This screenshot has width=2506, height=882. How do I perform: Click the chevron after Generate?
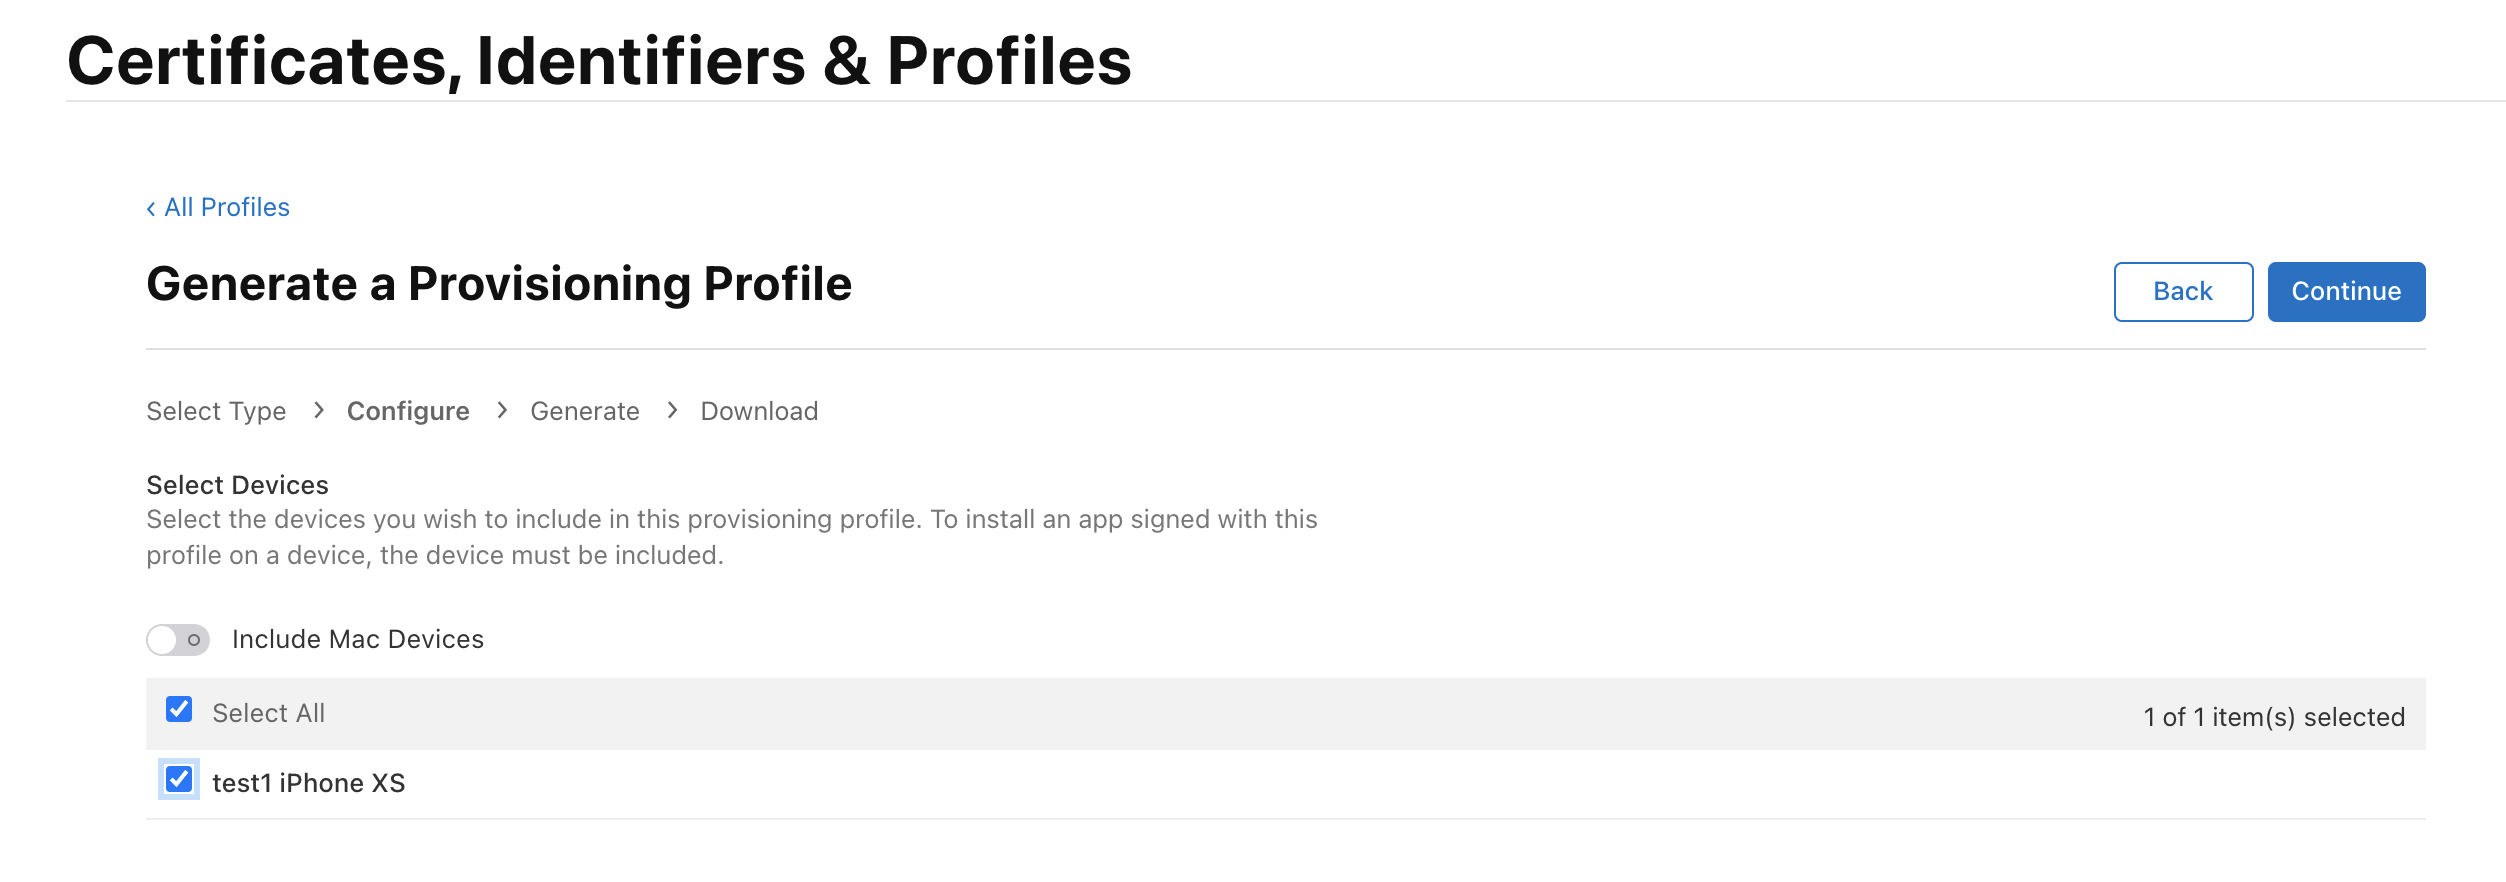(x=672, y=410)
